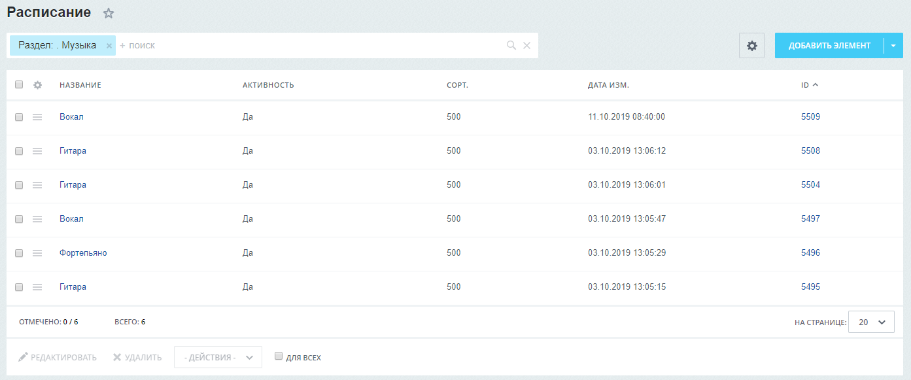Open the Вокал element with ID 5509
This screenshot has height=380, width=911.
(x=71, y=117)
